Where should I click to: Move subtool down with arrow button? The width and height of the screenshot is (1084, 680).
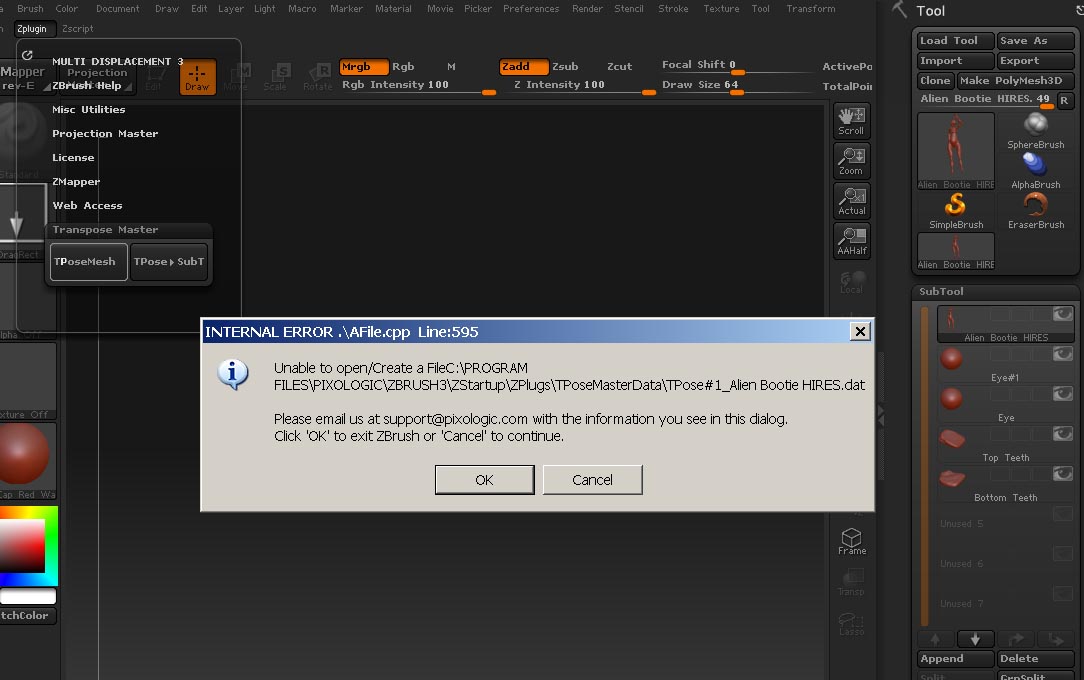[975, 639]
